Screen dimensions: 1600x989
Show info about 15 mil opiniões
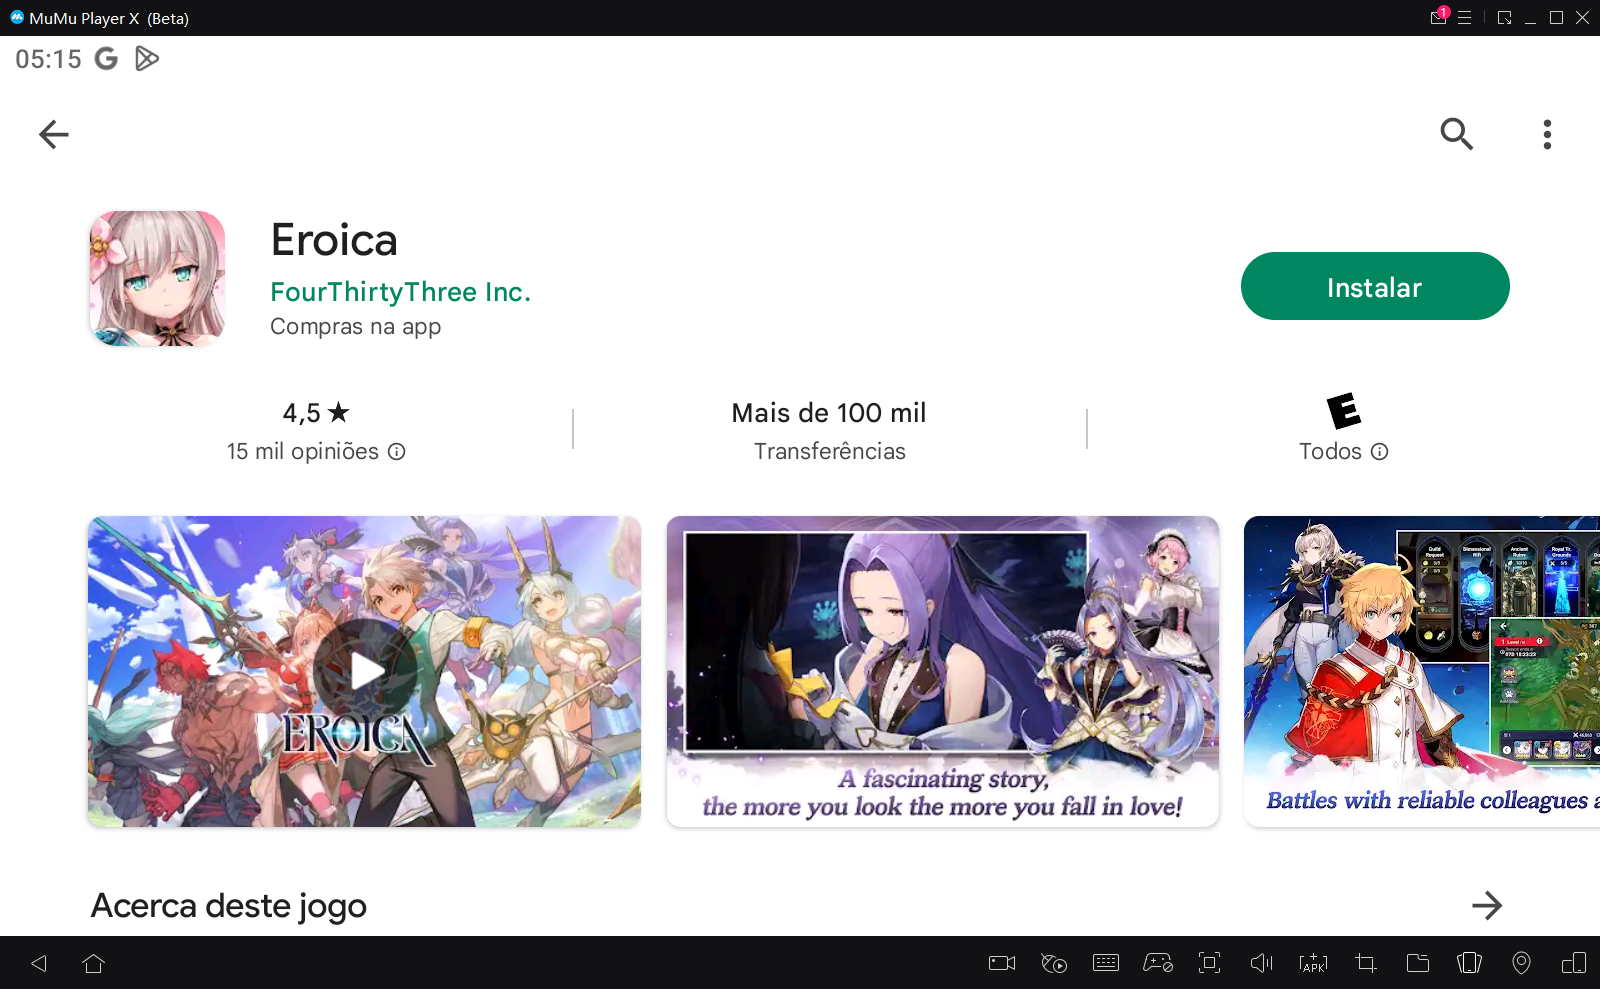click(397, 452)
